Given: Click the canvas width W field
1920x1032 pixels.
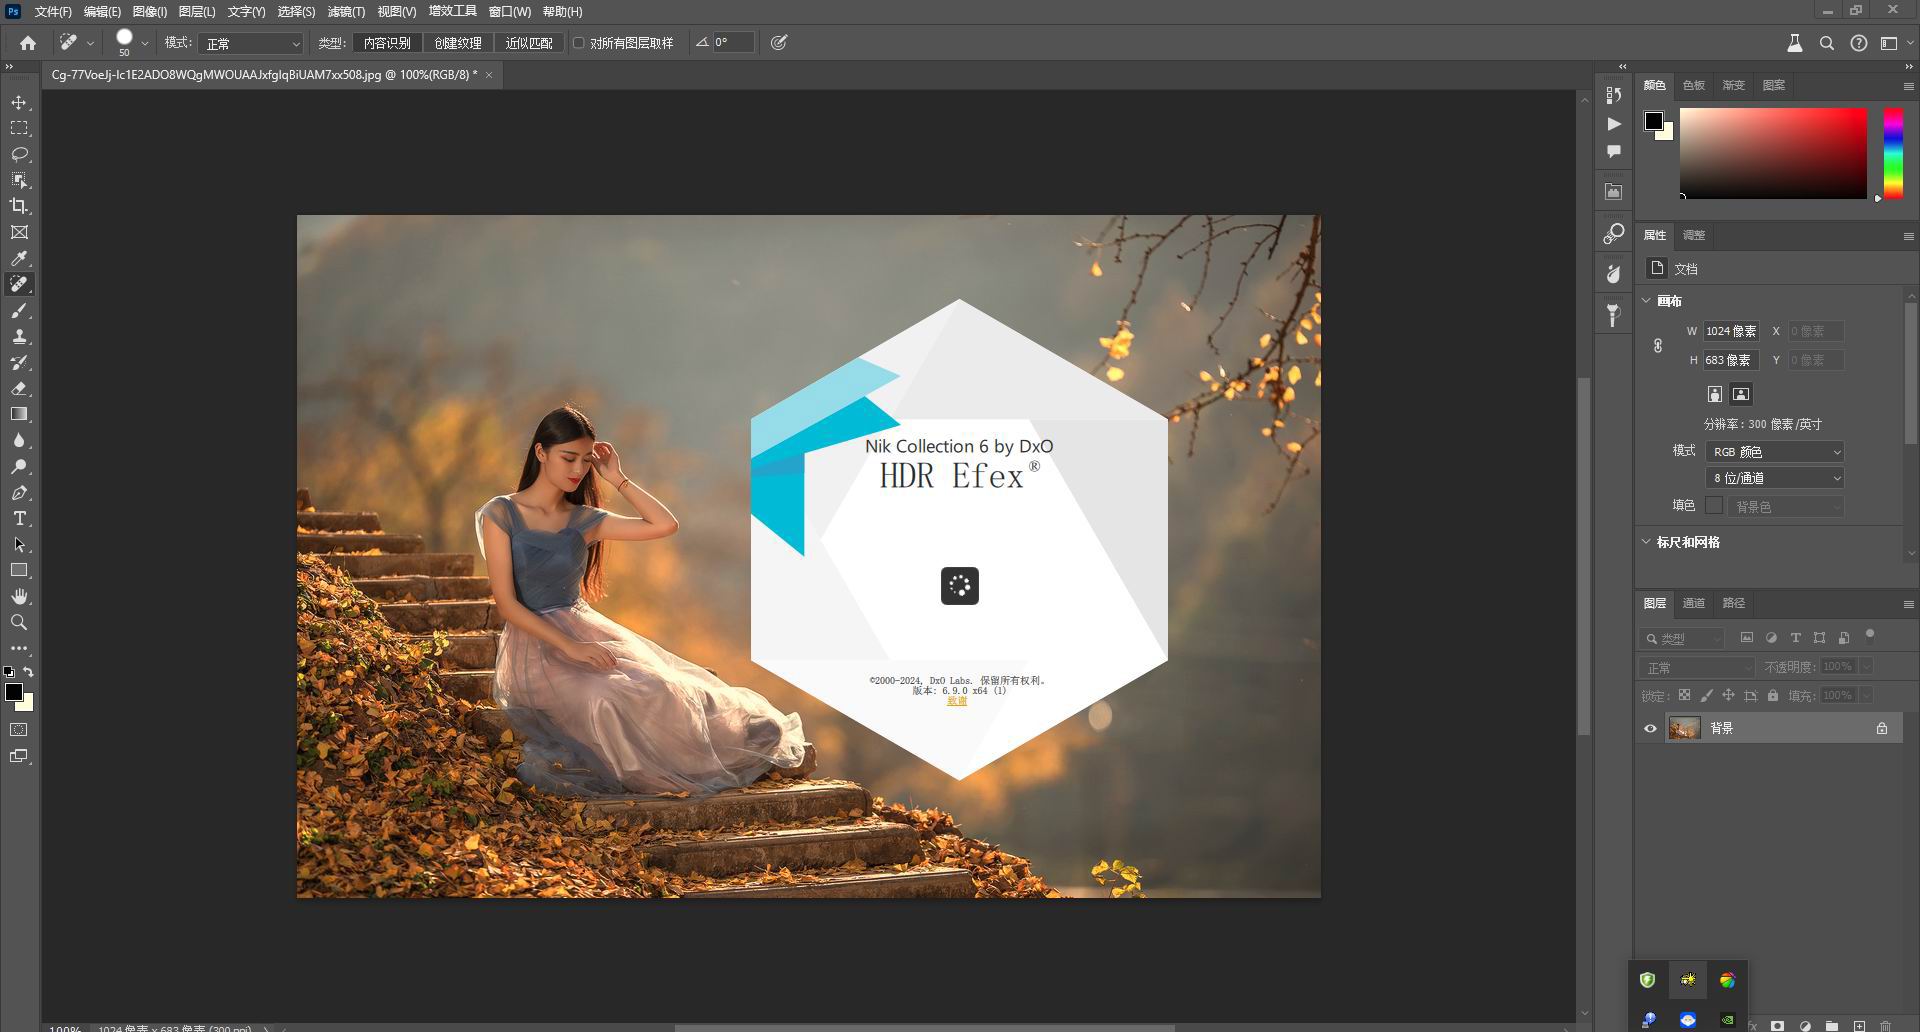Looking at the screenshot, I should coord(1731,331).
